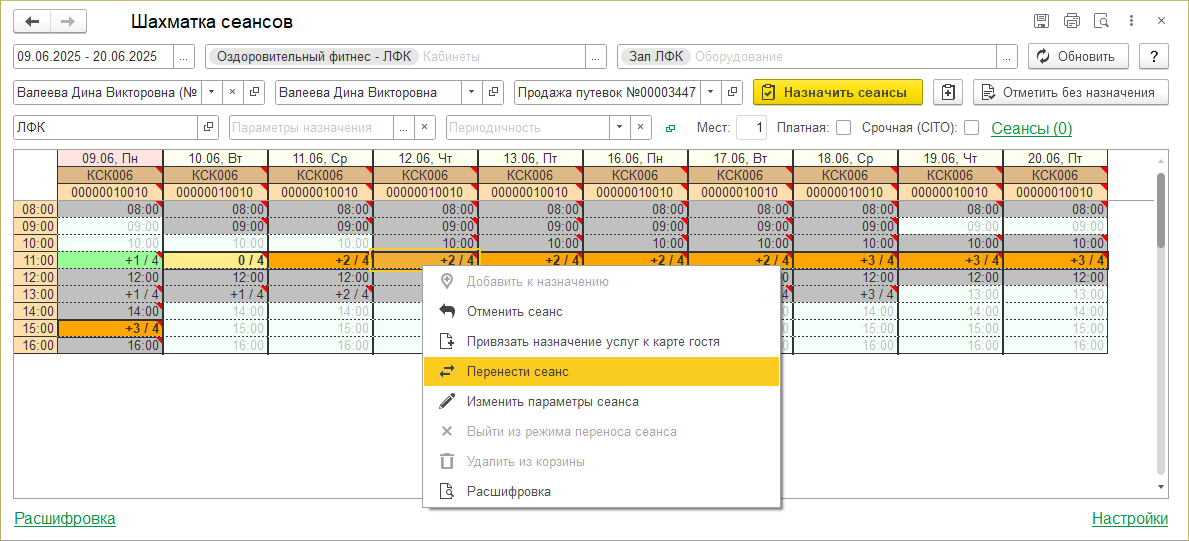1189x541 pixels.
Task: Choose Отменить сеанс in context menu
Action: tap(514, 312)
